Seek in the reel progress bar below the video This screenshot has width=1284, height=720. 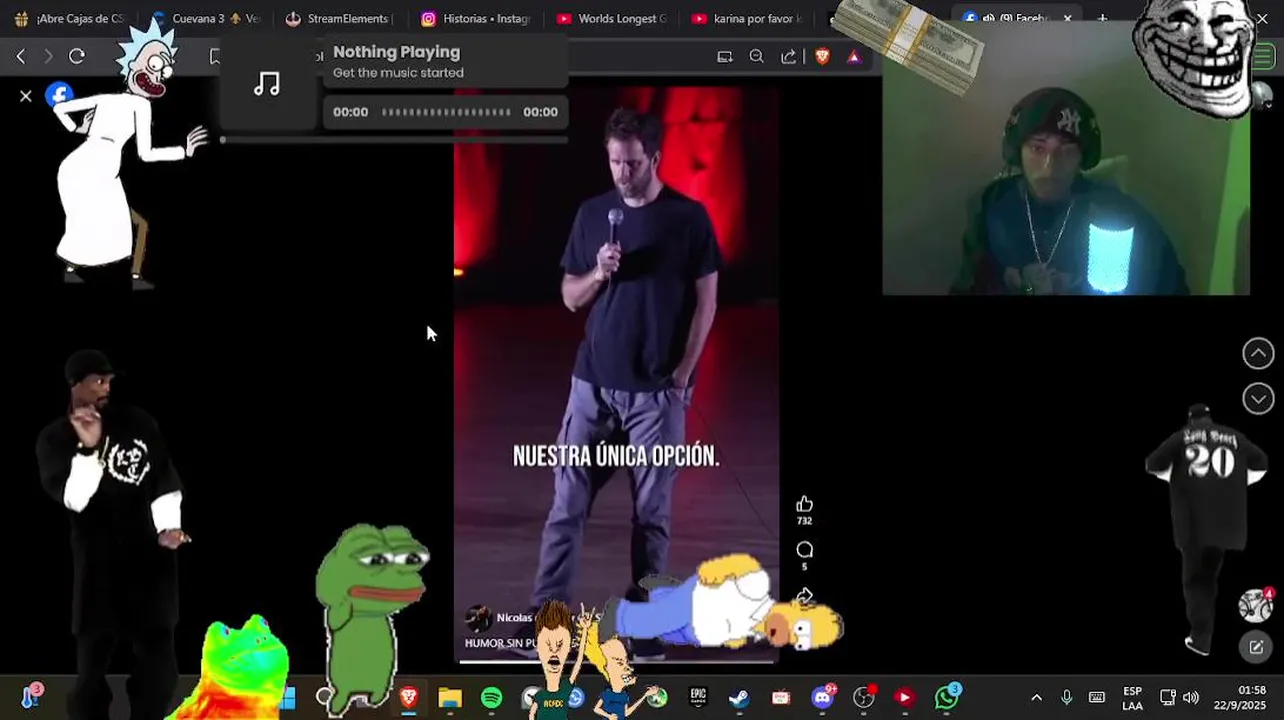(x=616, y=661)
